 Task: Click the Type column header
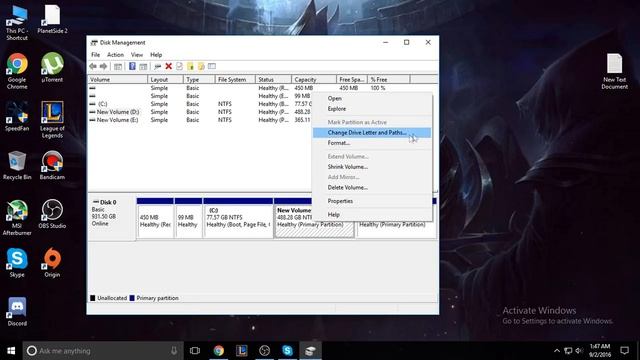point(199,80)
